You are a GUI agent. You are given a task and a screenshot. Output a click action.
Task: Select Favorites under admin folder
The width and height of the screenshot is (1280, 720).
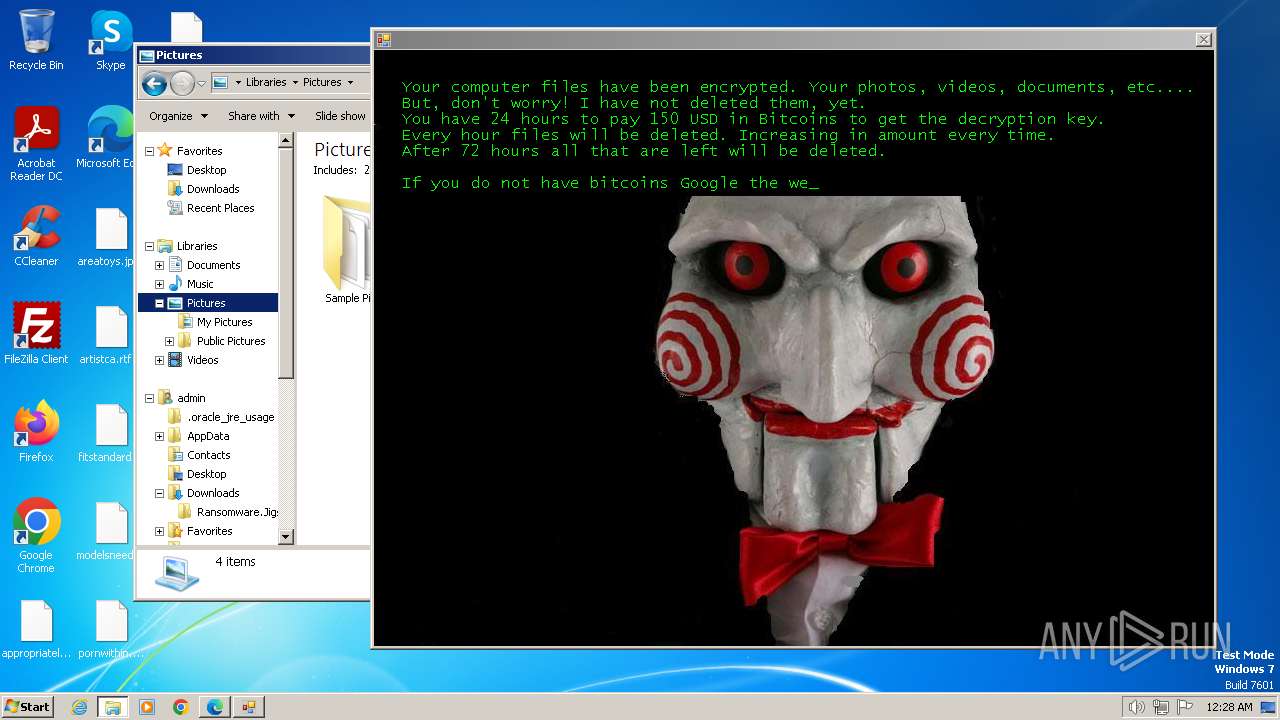[209, 531]
